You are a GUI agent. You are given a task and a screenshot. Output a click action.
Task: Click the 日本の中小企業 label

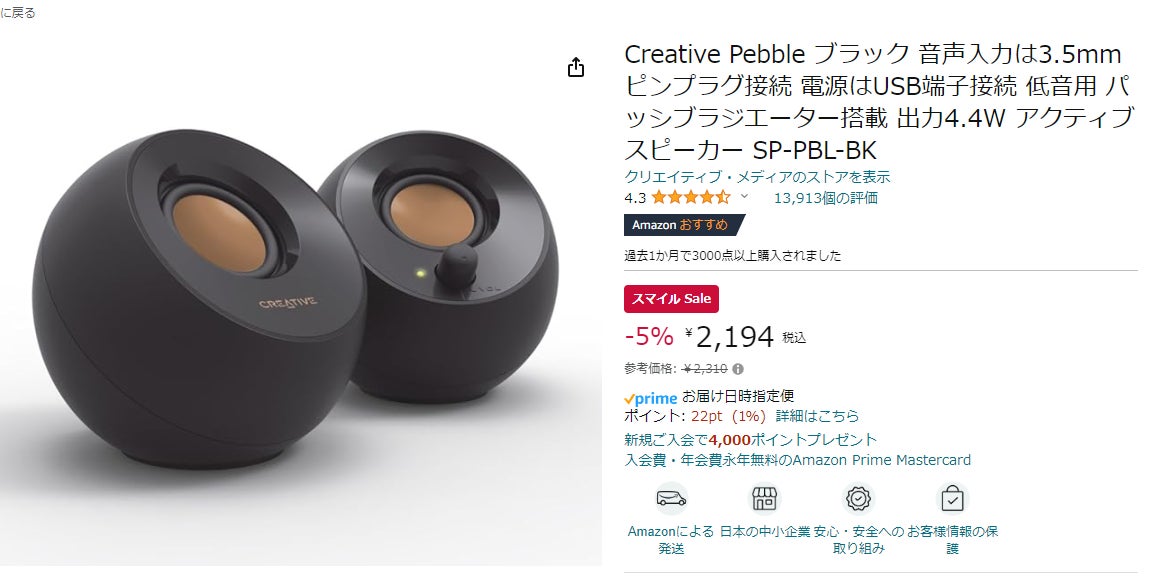764,532
